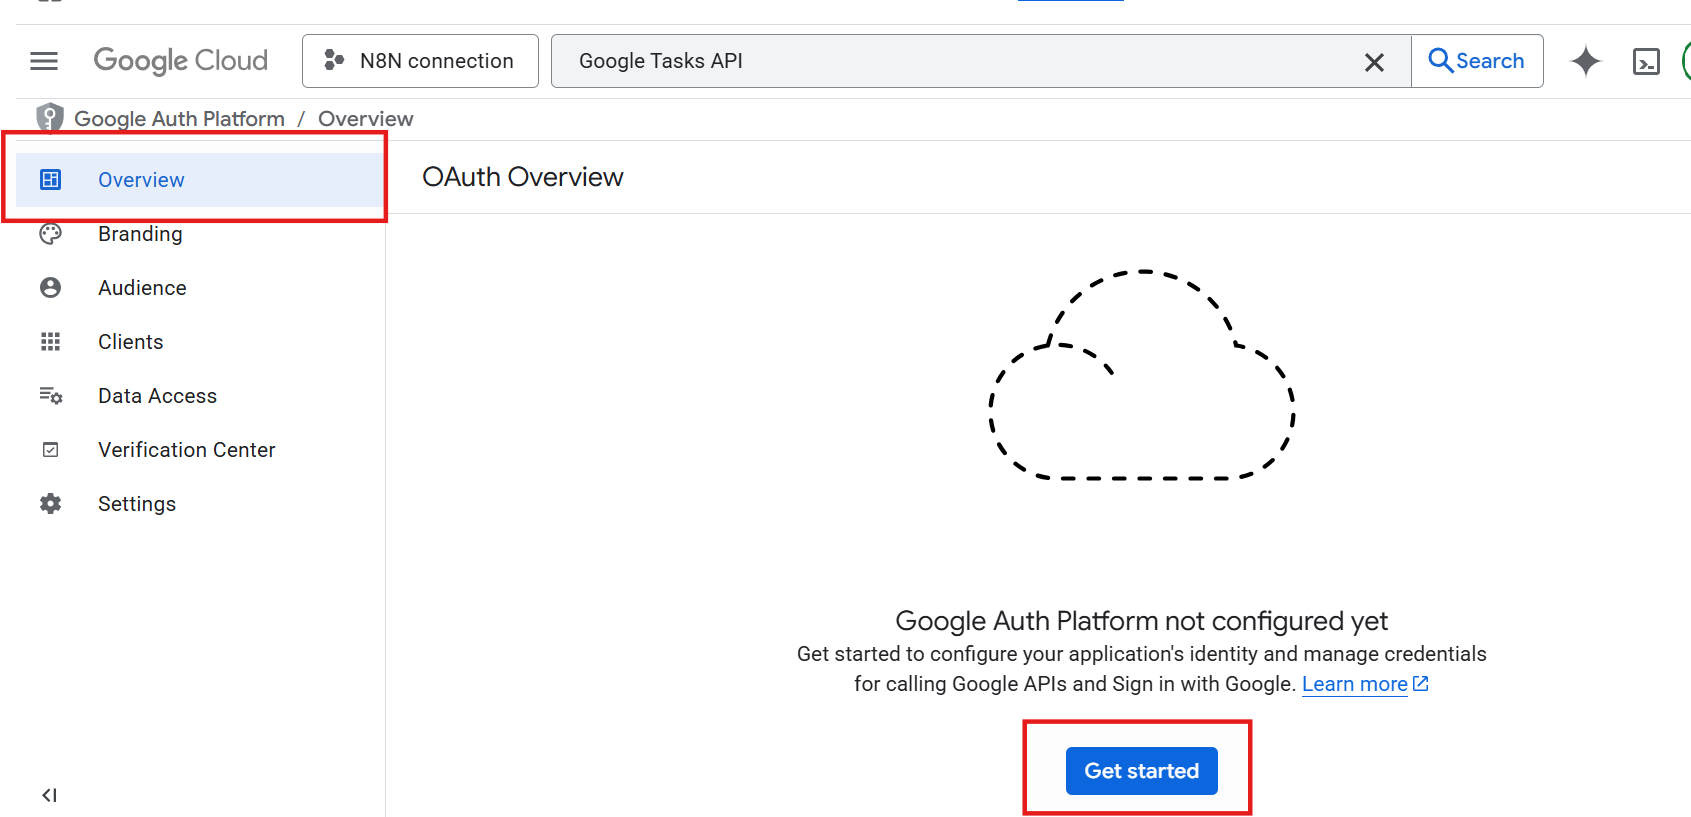Click the Gemini sparkle icon
Screen dimensions: 1691x817
(x=1585, y=61)
